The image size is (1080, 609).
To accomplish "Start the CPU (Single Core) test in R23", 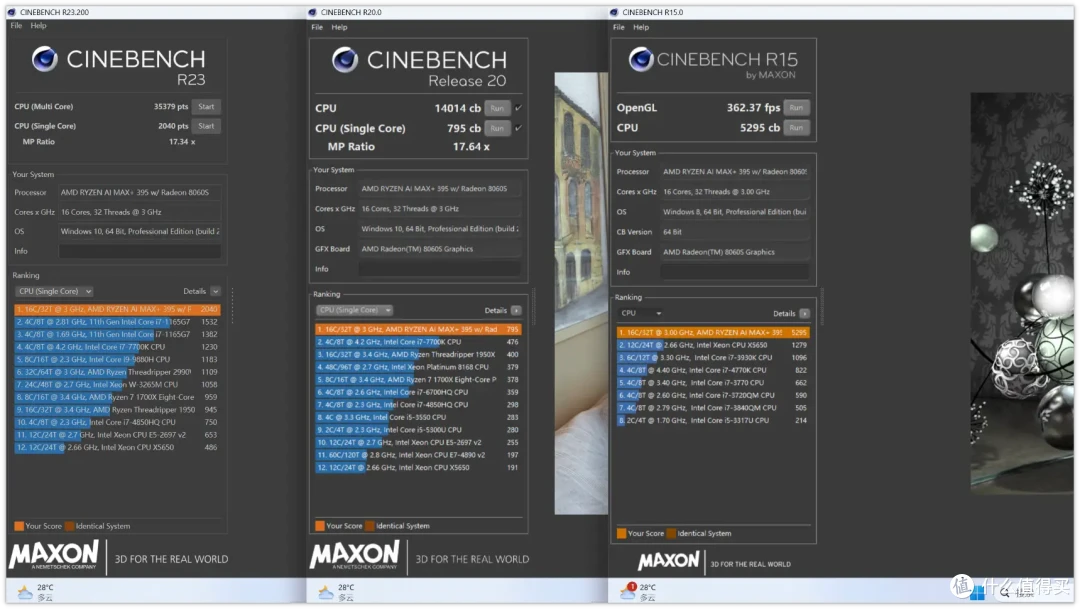I will coord(206,126).
